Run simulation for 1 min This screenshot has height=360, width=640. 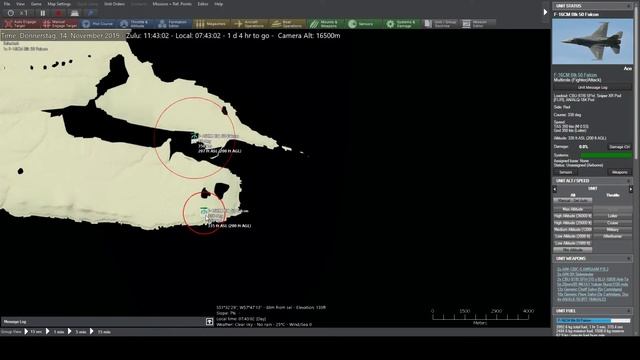pyautogui.click(x=56, y=332)
